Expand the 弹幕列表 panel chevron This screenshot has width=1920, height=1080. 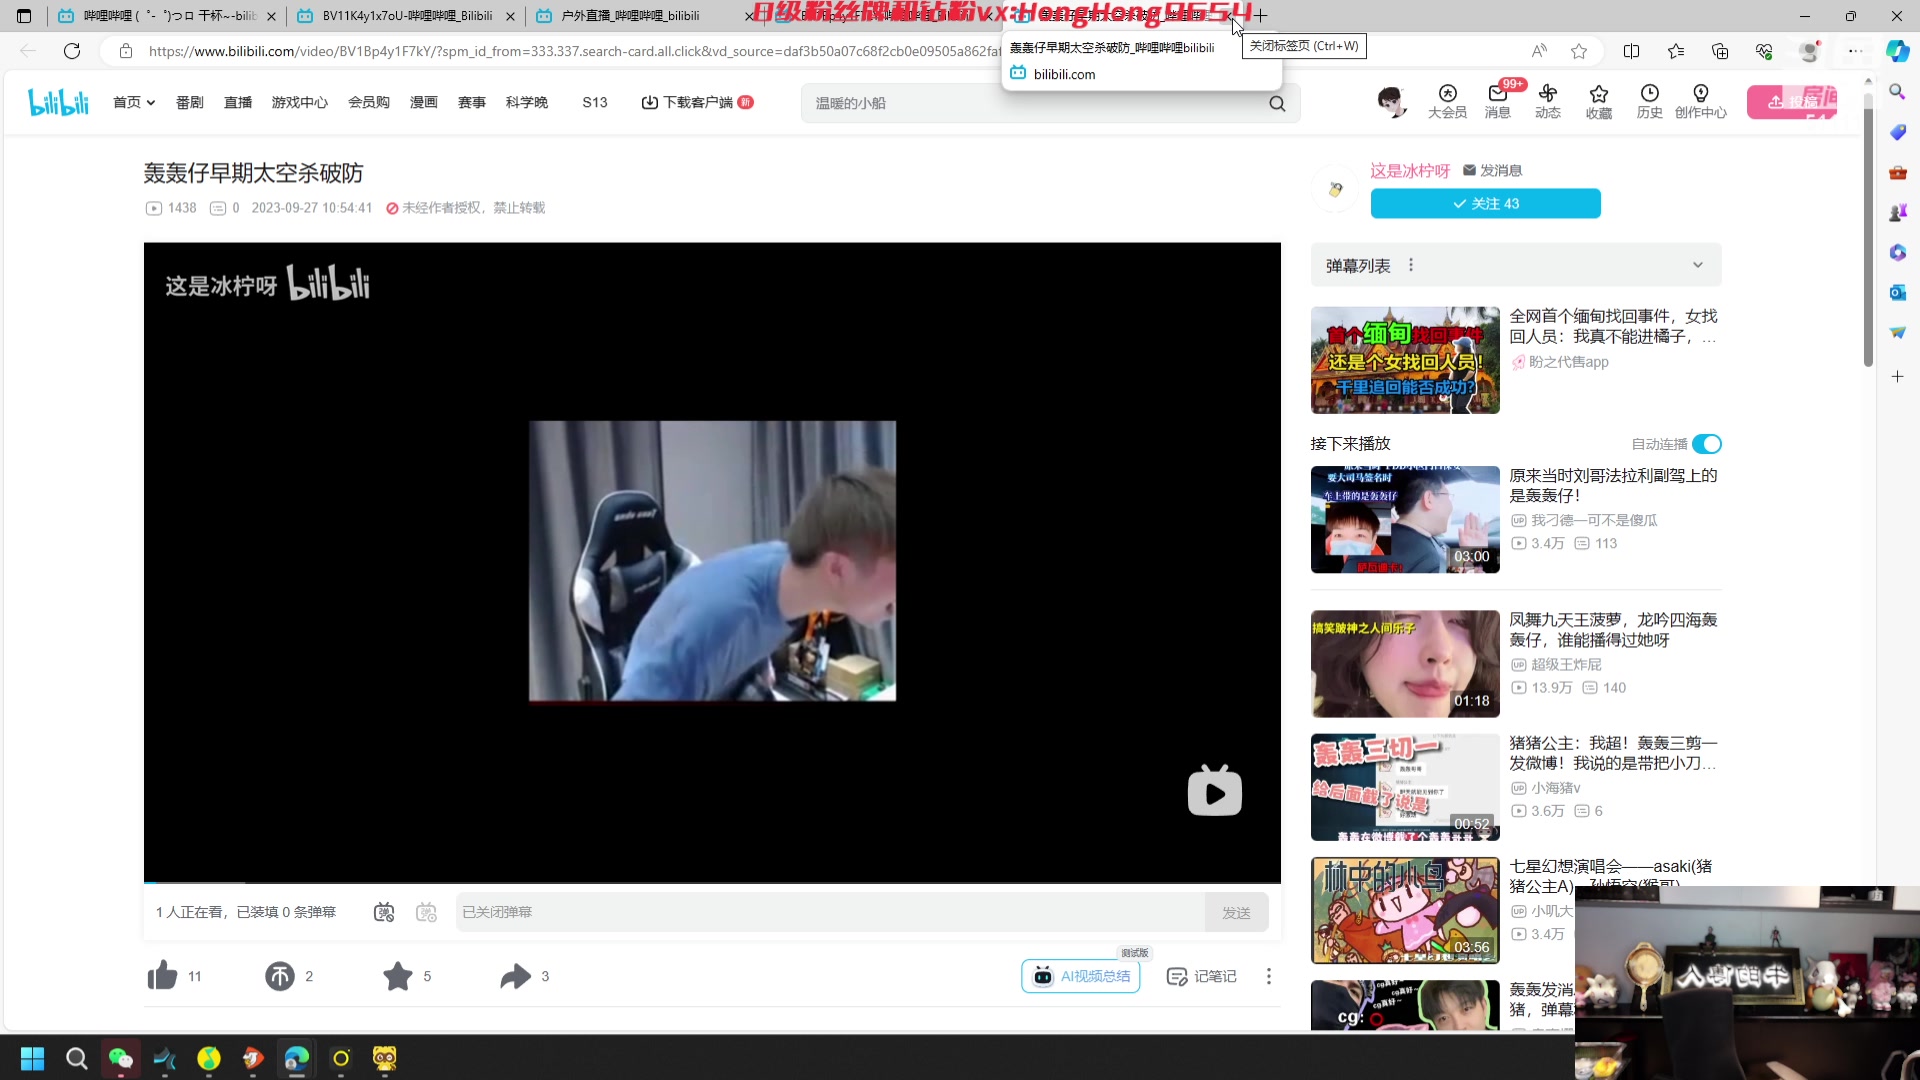tap(1697, 265)
